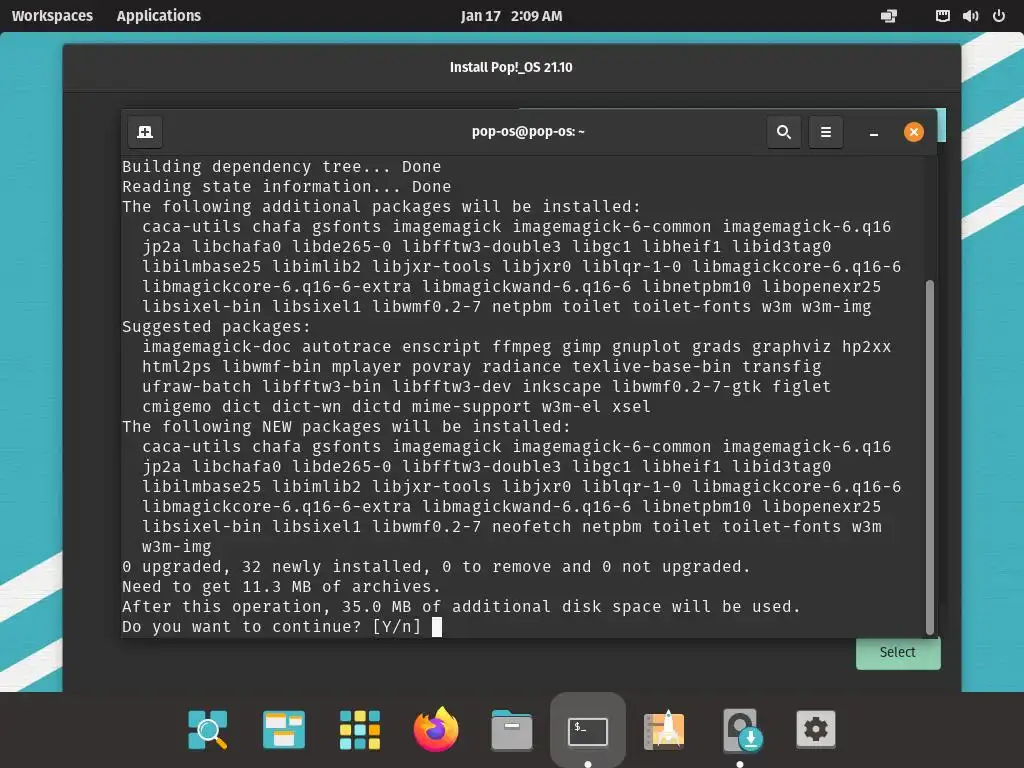Click the terminal vertical scrollbar

tap(930, 457)
